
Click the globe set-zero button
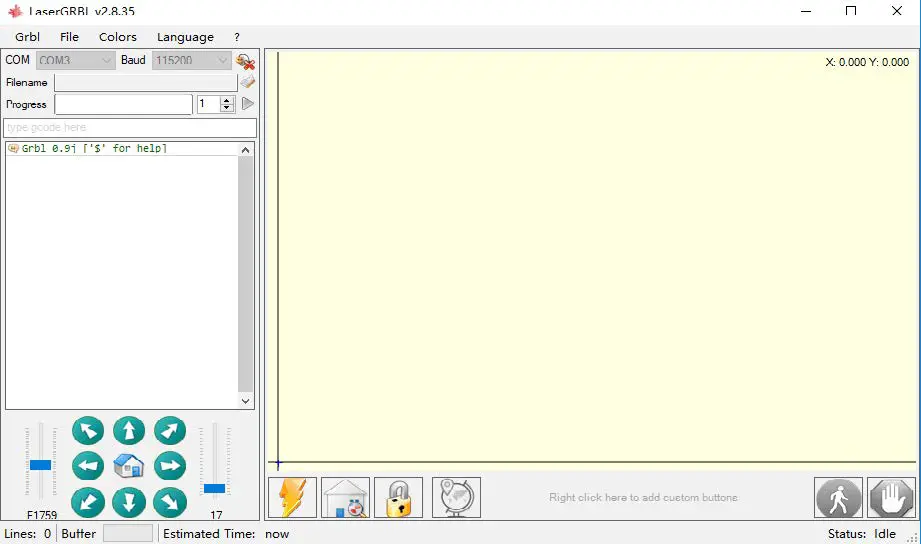pos(456,498)
